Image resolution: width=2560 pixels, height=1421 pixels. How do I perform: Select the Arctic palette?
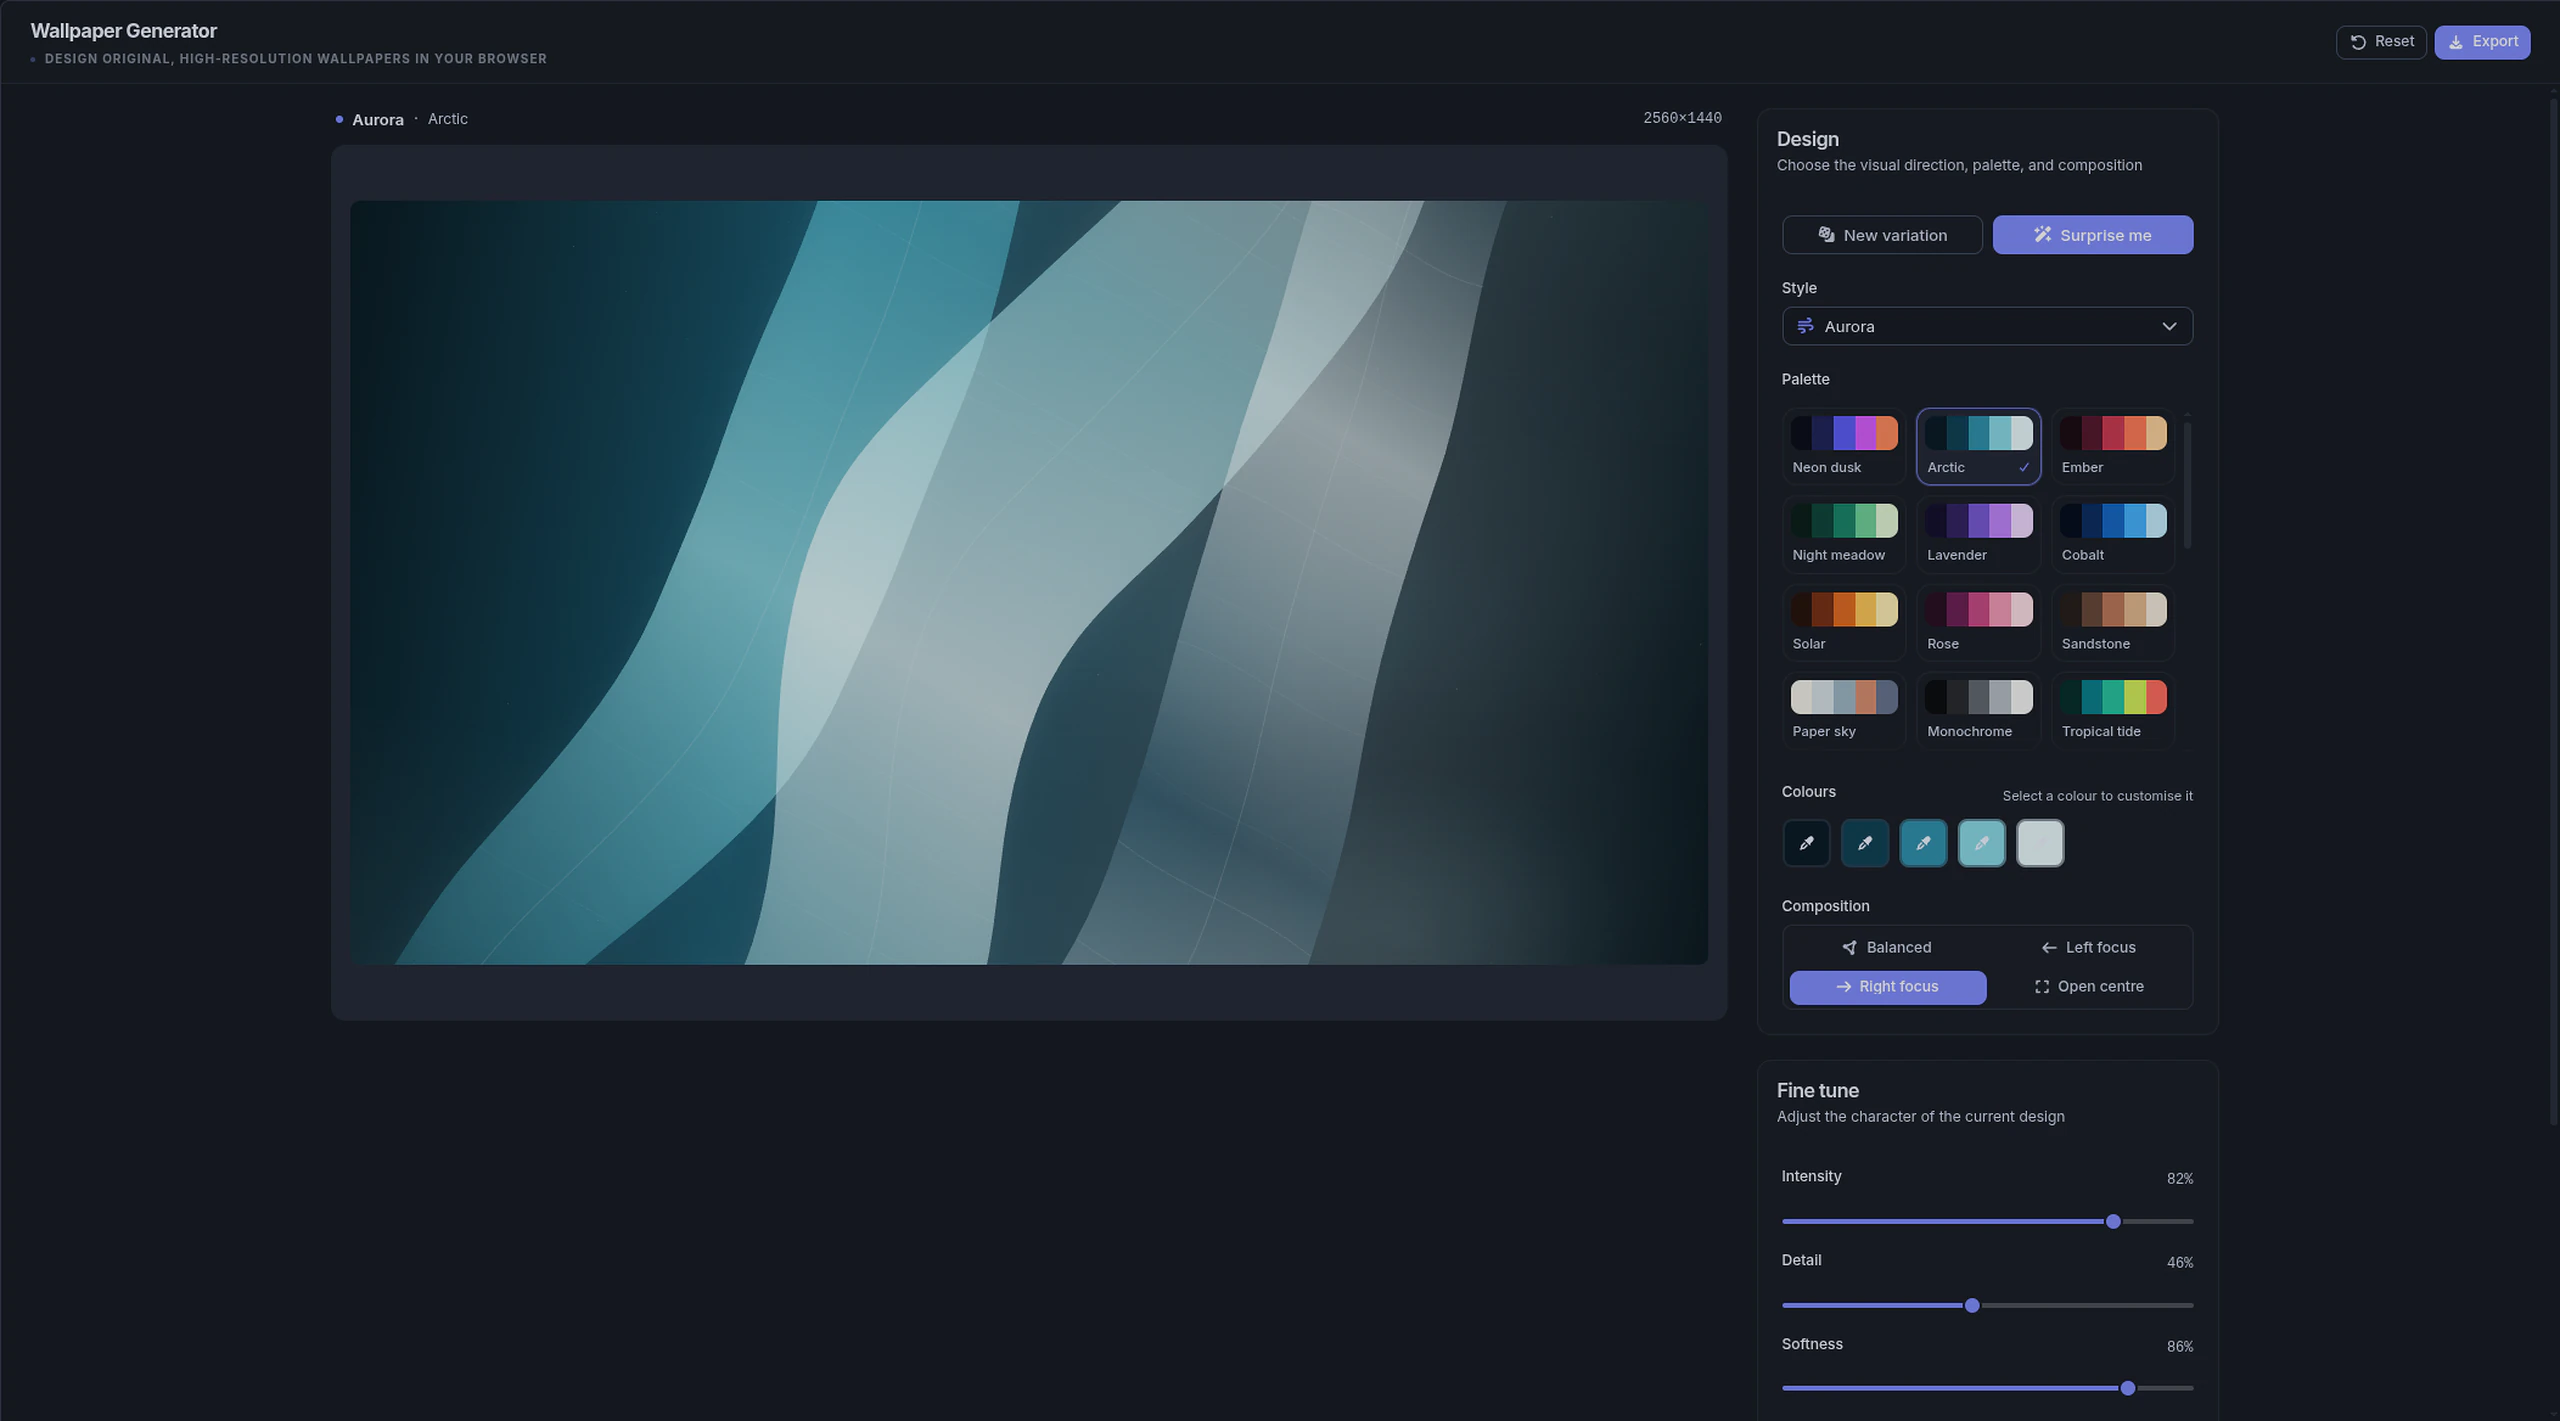click(x=1978, y=446)
